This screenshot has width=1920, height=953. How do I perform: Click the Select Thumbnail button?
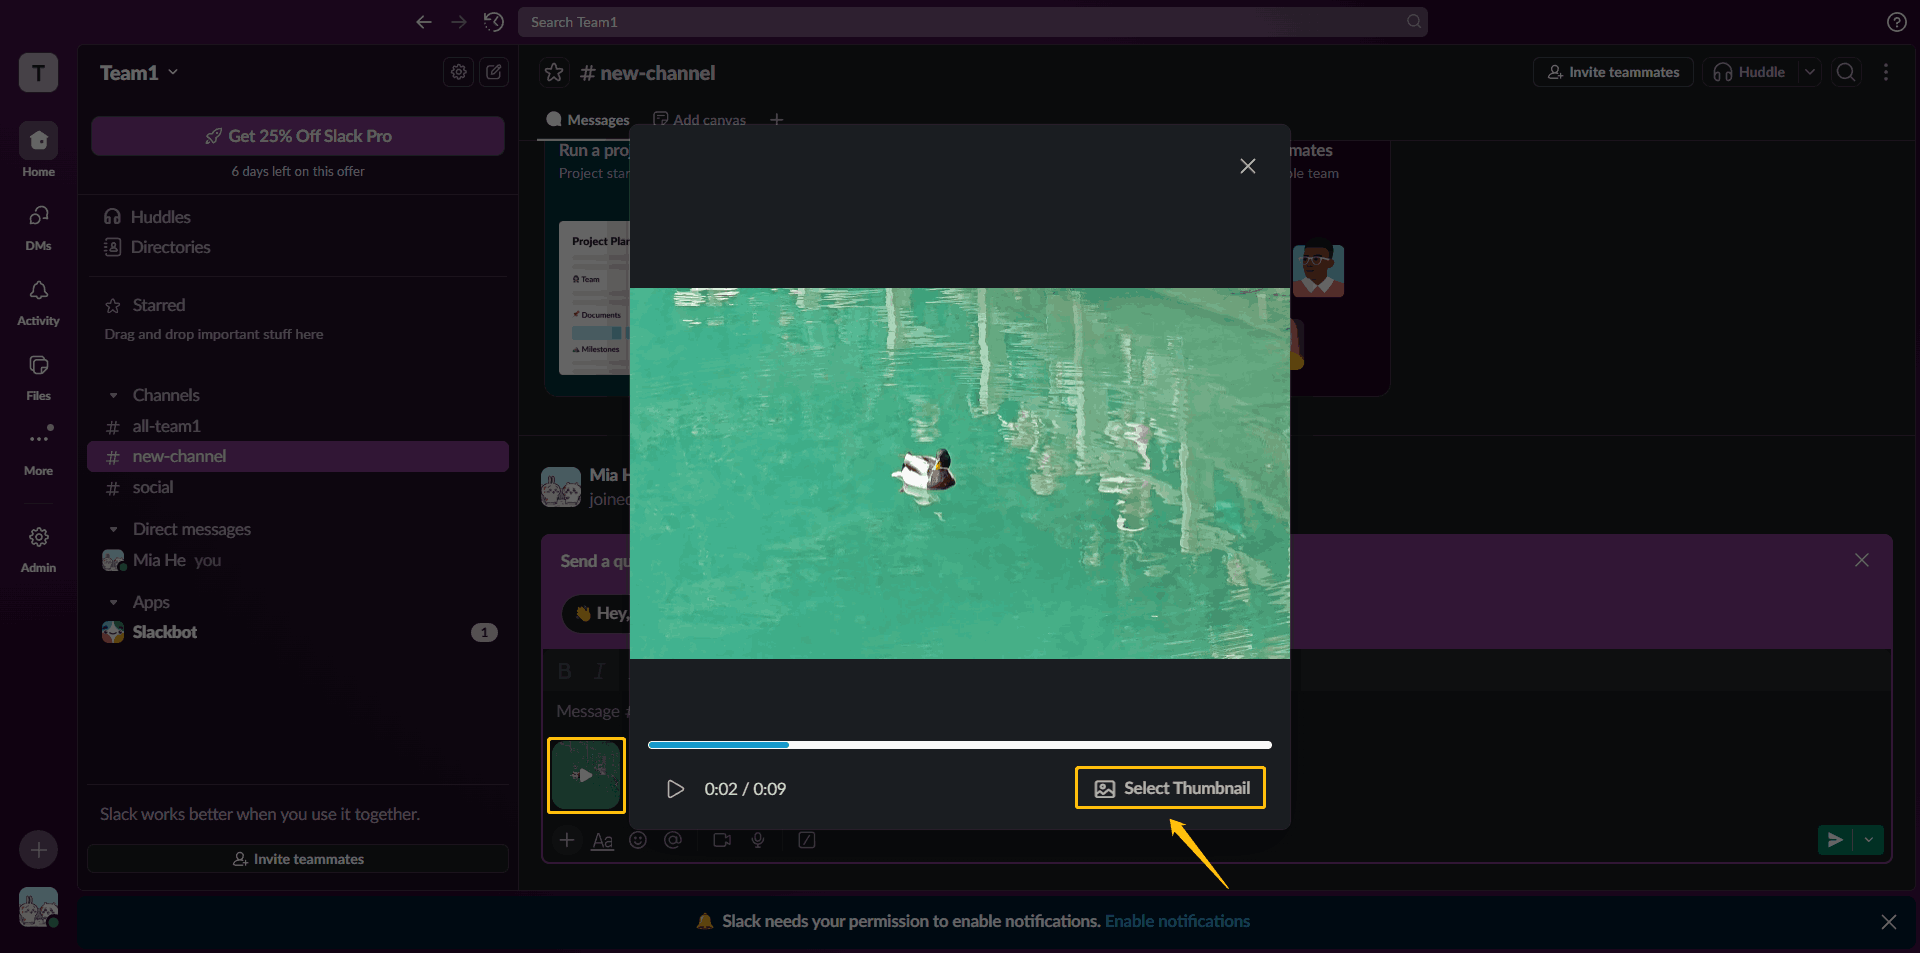point(1169,787)
